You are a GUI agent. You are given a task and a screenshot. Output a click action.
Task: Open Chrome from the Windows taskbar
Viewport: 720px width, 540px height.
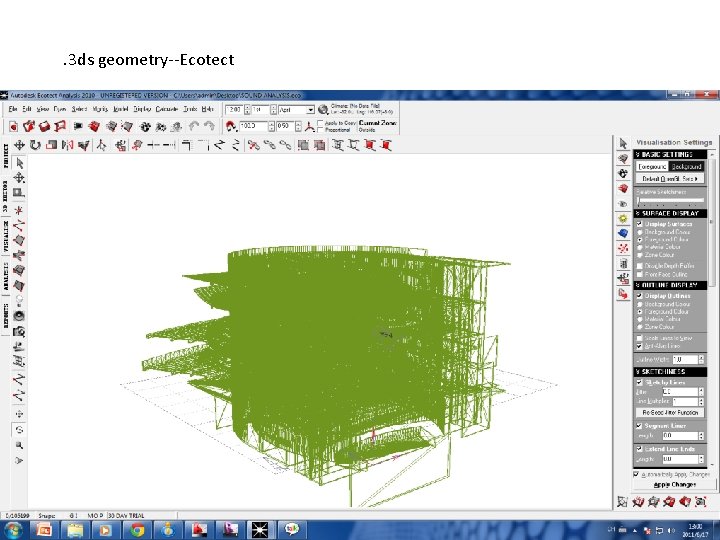pos(136,530)
